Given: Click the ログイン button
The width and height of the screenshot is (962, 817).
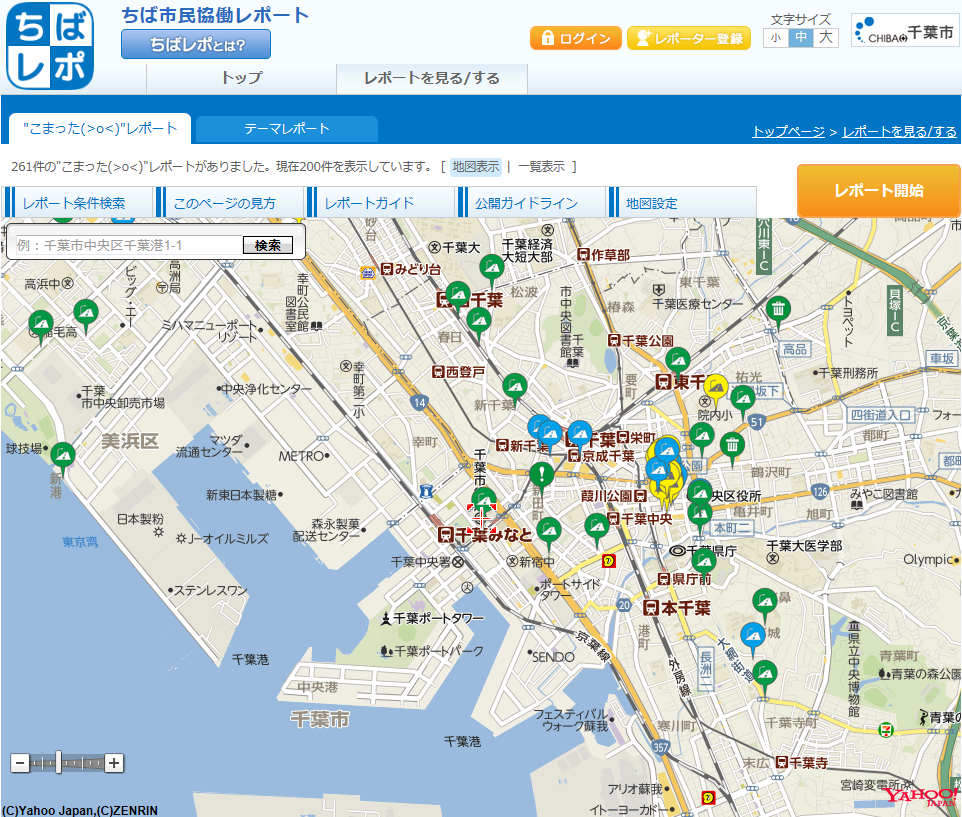Looking at the screenshot, I should (575, 38).
